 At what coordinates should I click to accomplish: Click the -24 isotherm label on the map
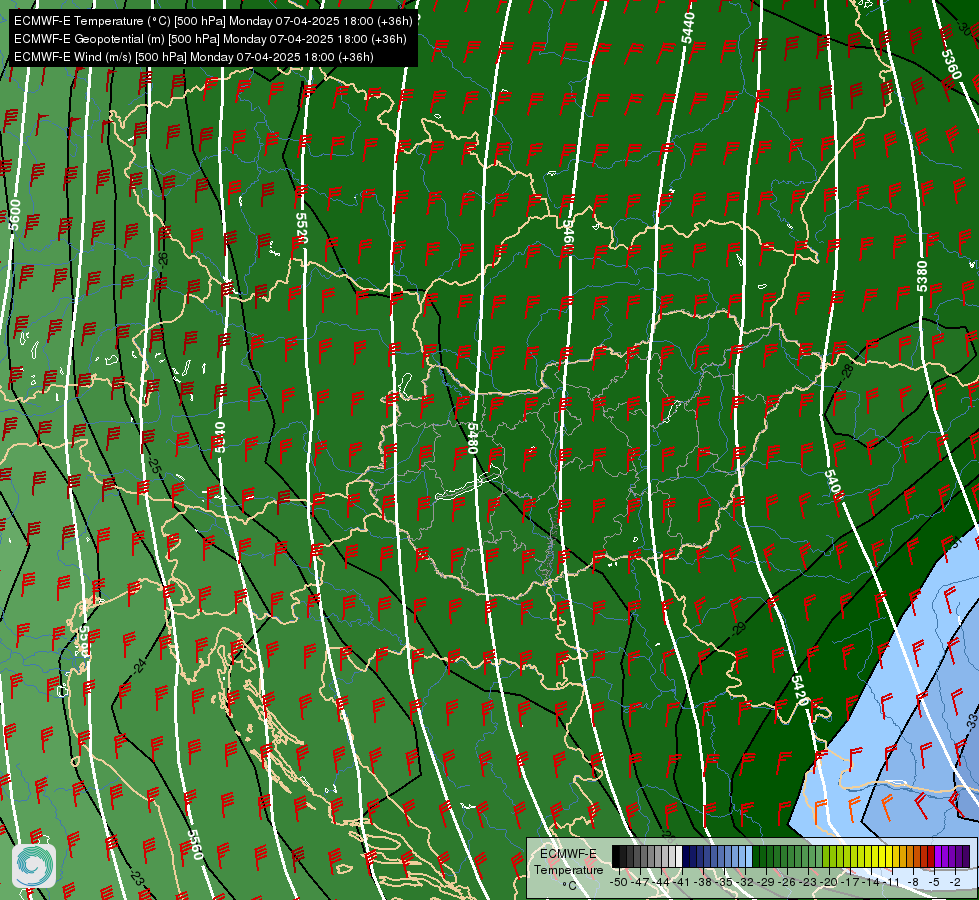point(139,666)
